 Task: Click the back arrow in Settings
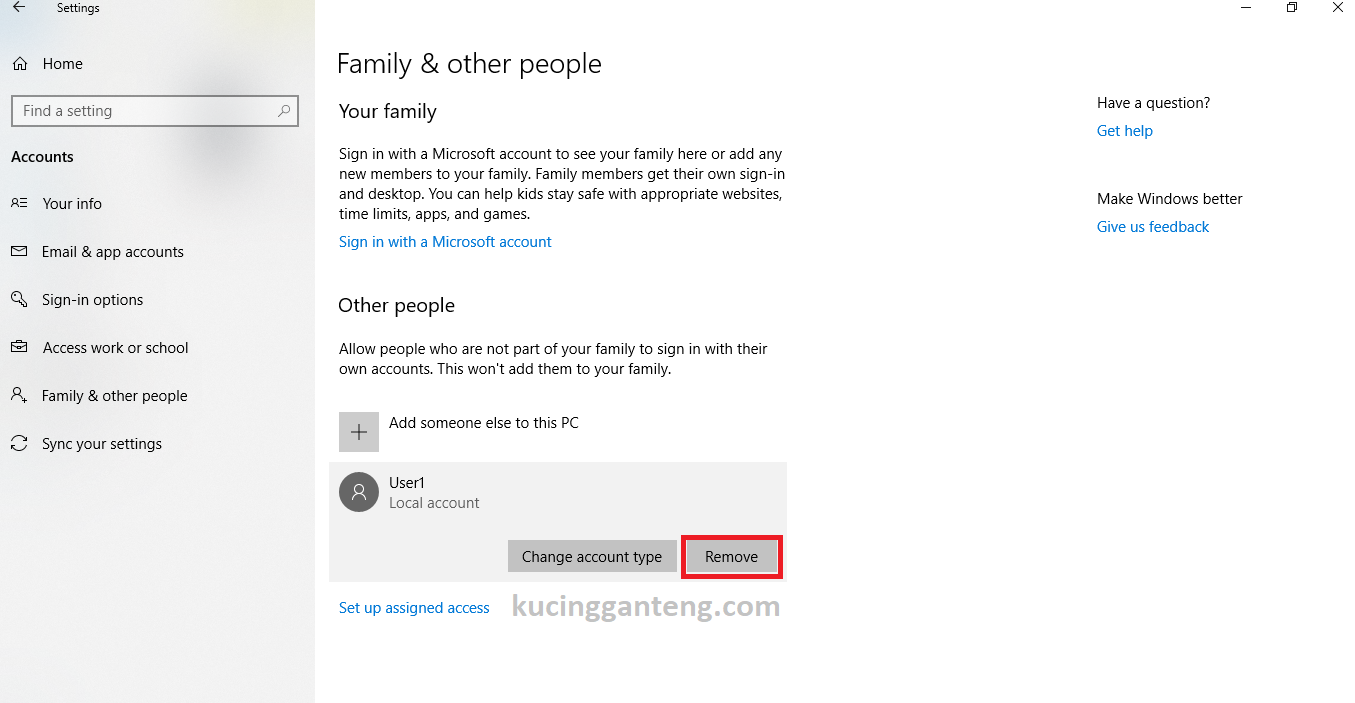click(18, 8)
